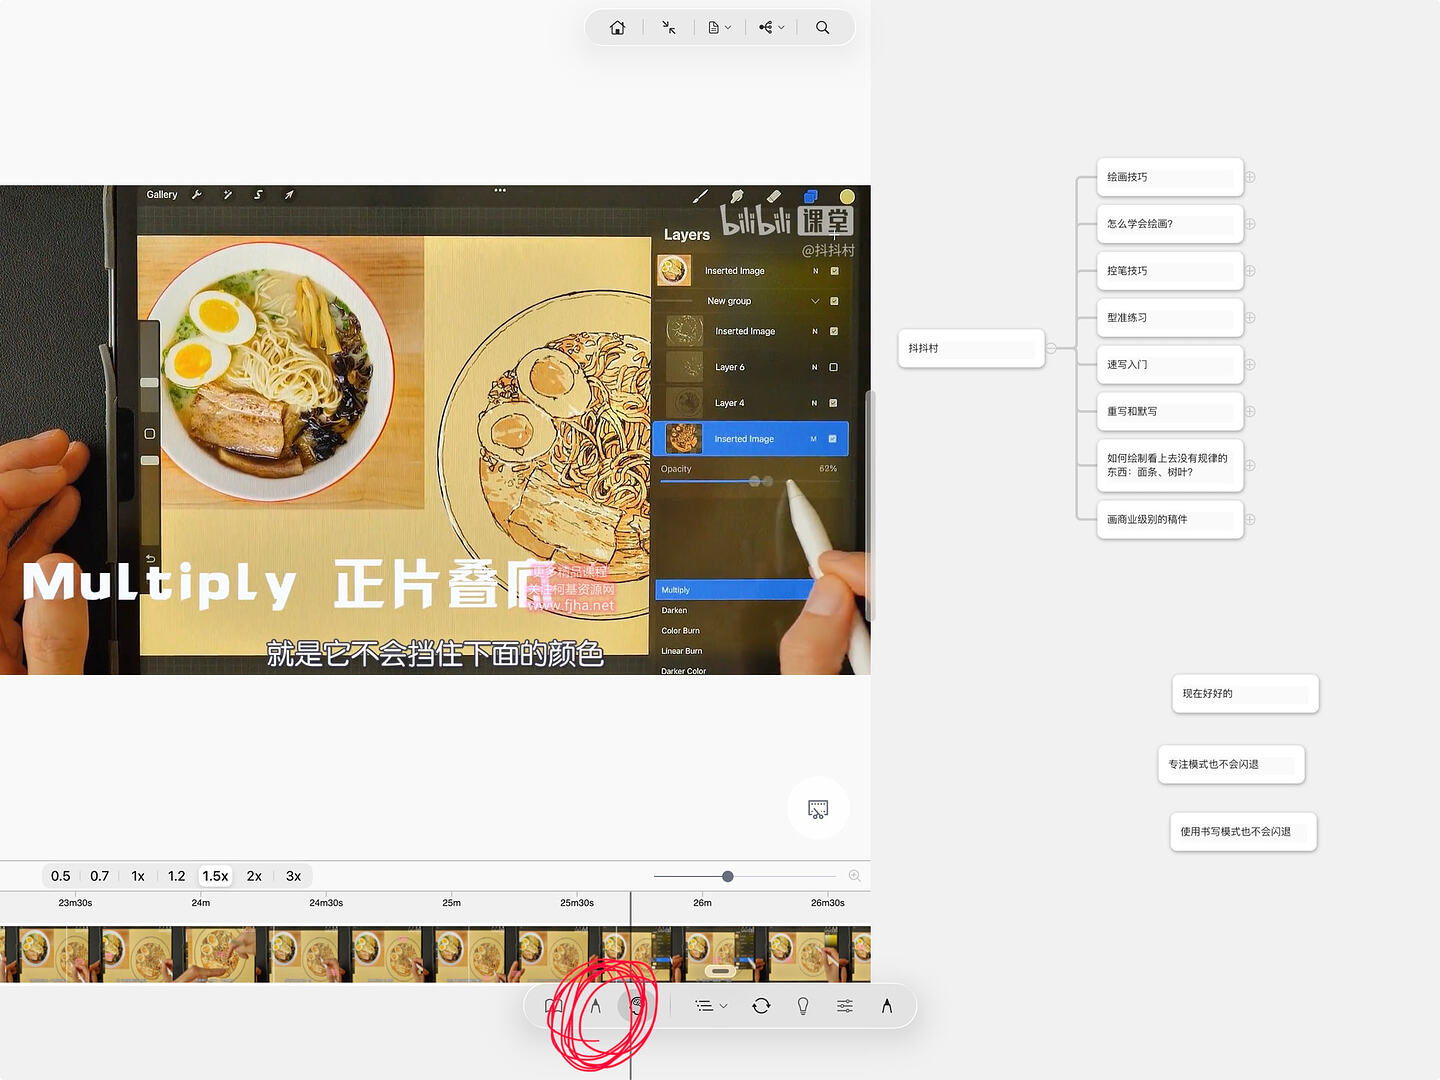The height and width of the screenshot is (1080, 1440).
Task: Click the timeline zoom slider handle
Action: tap(728, 876)
